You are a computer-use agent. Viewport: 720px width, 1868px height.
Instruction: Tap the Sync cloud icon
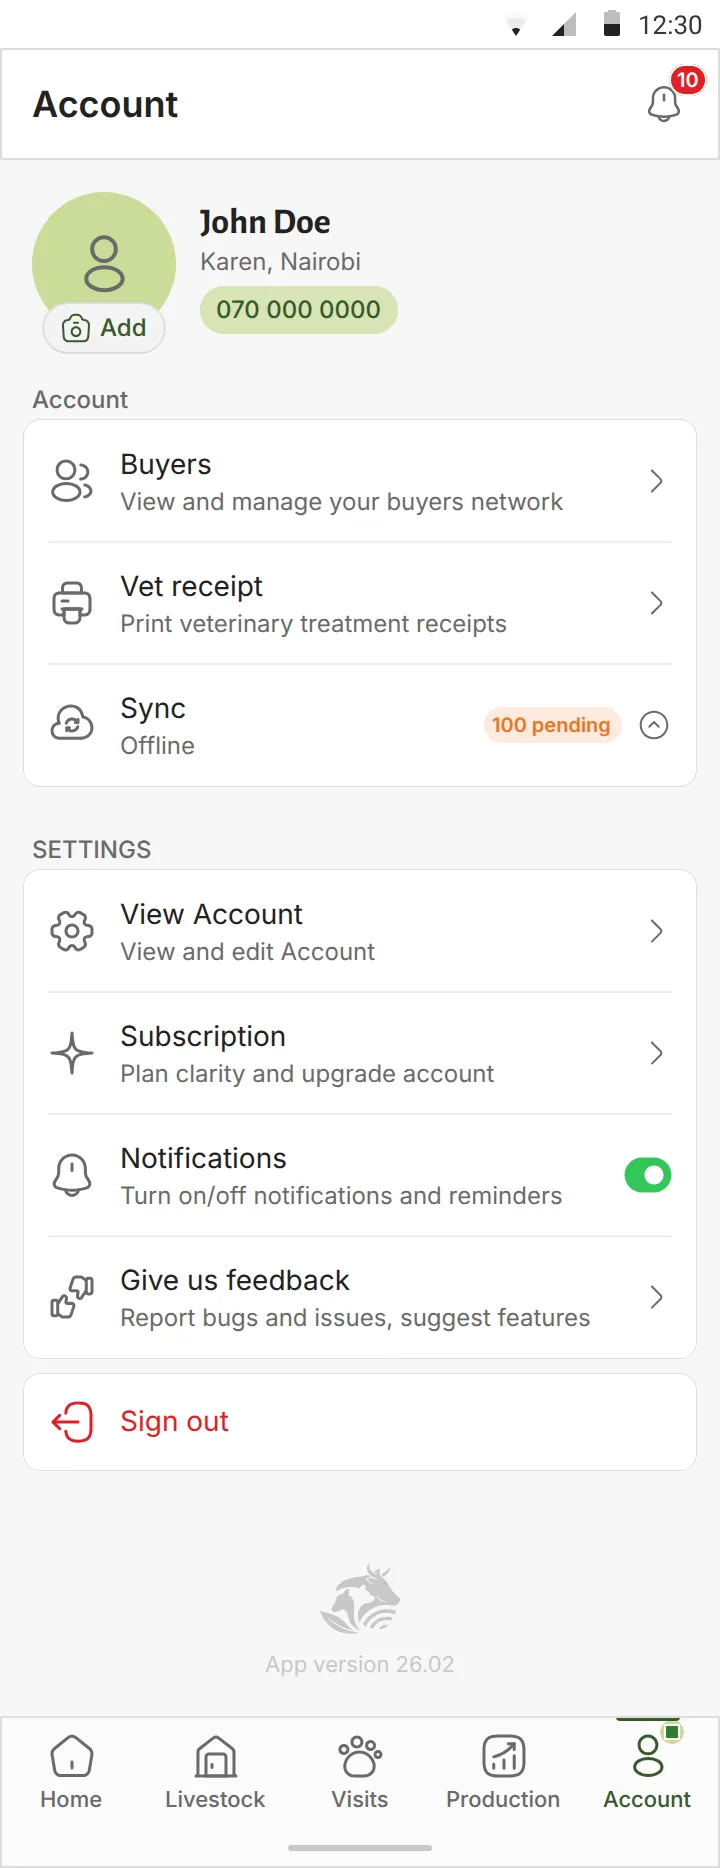pos(72,724)
